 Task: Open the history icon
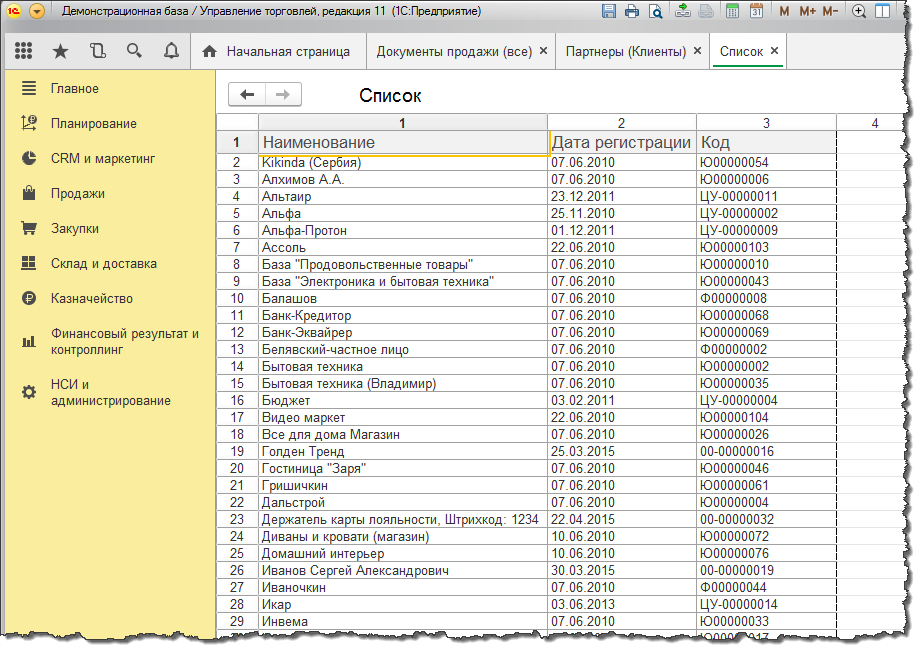[x=97, y=51]
